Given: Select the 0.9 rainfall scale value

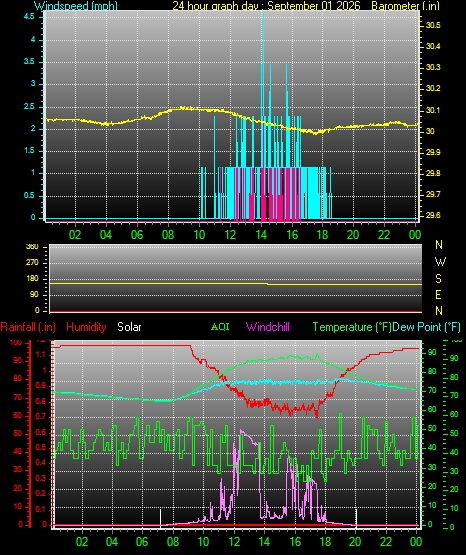Looking at the screenshot, I should click(41, 385).
